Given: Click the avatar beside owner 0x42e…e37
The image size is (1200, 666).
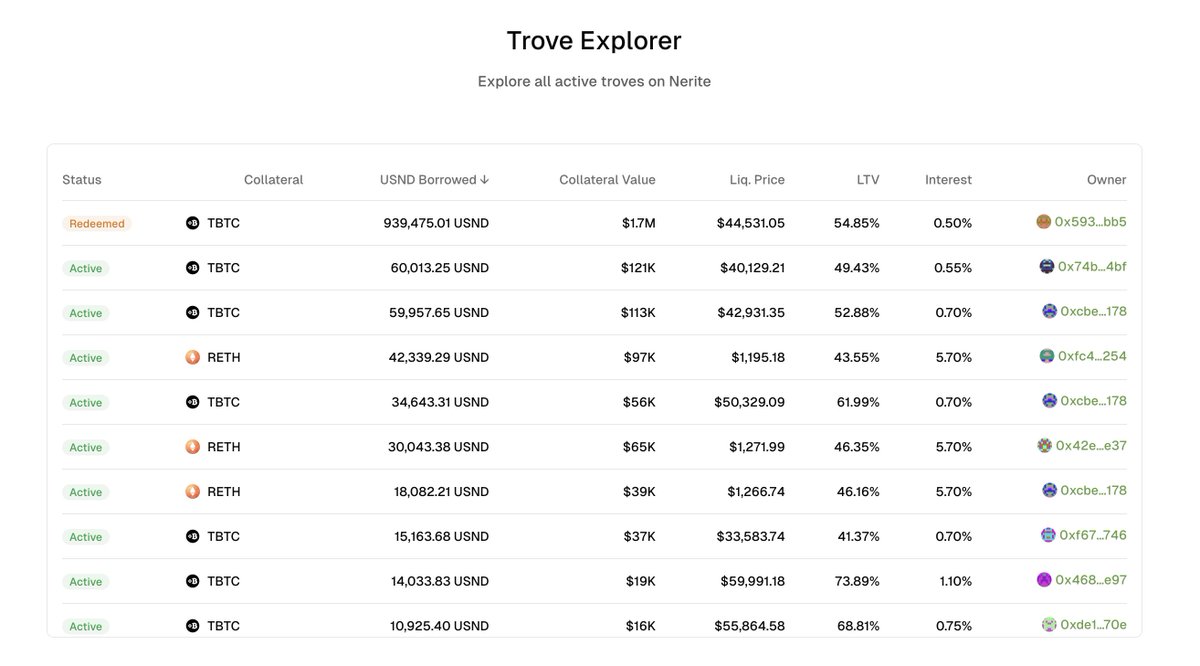Looking at the screenshot, I should 1045,445.
